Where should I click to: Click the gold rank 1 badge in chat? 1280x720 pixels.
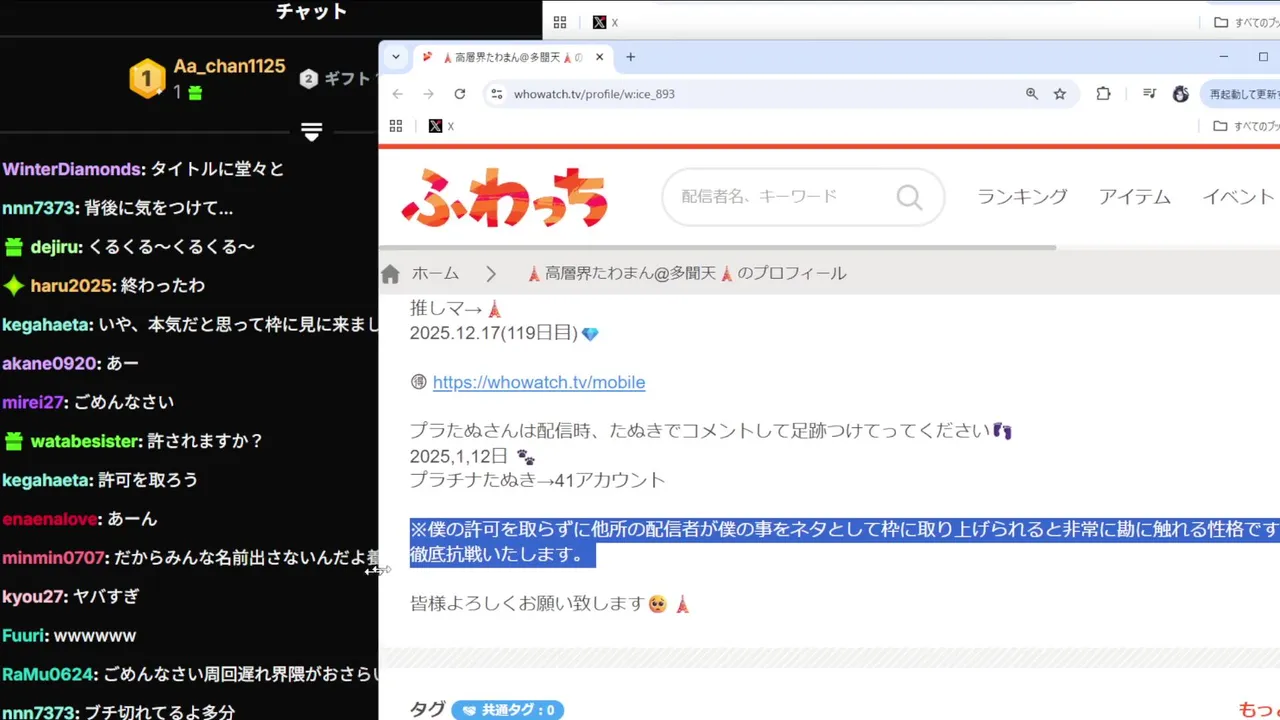pos(147,78)
